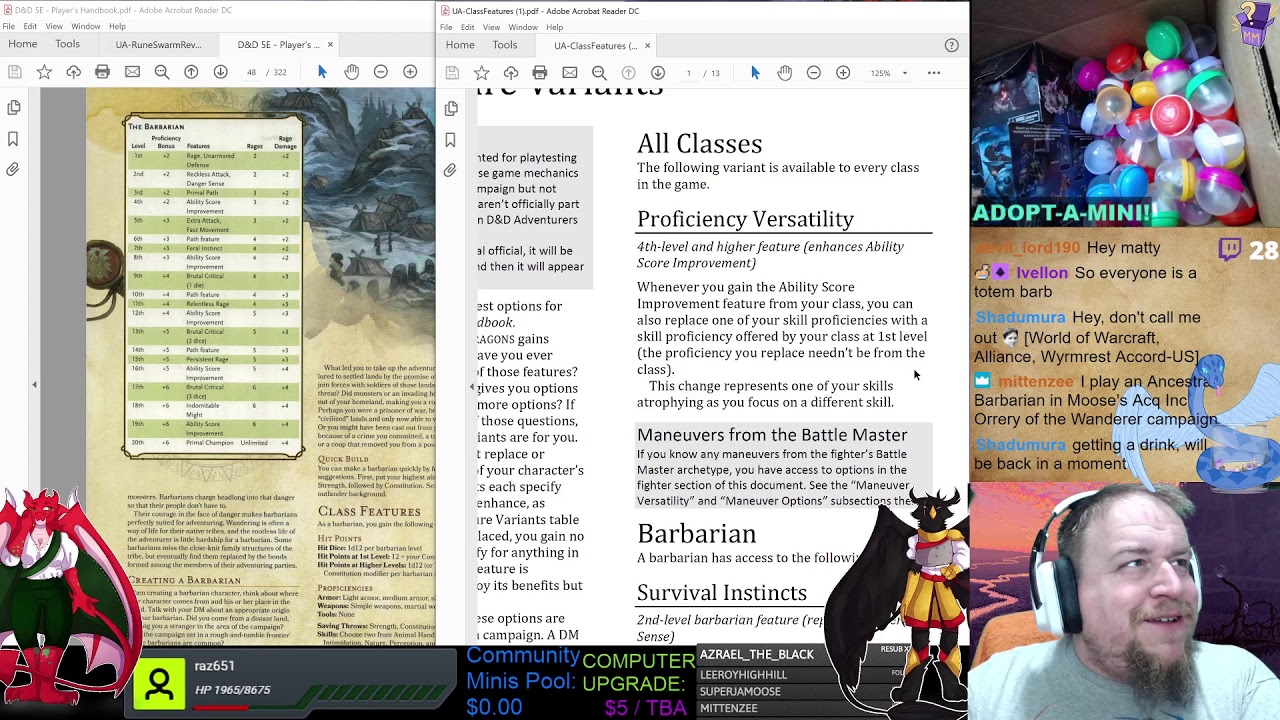Viewport: 1280px width, 720px height.
Task: Open Window menu in UA-ClassFeatures window
Action: [x=522, y=27]
